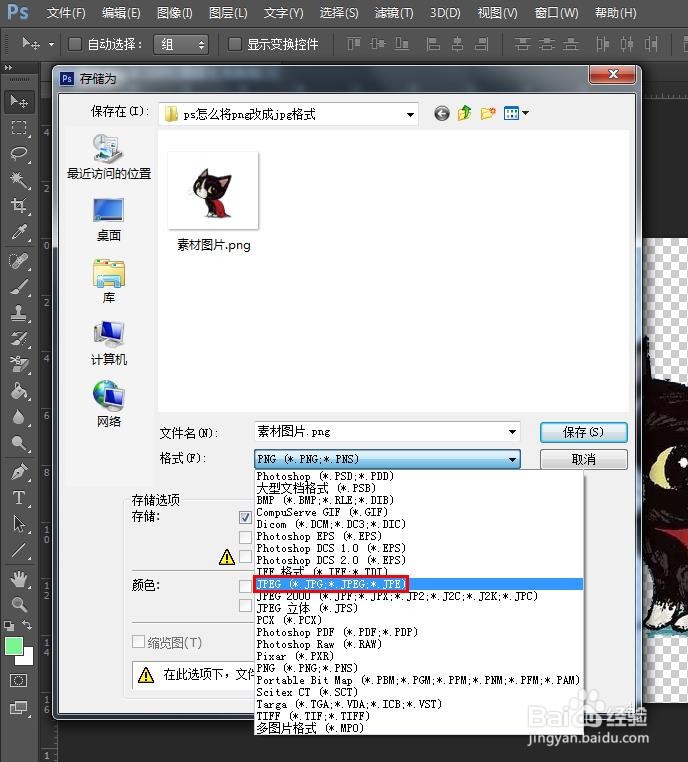
Task: Open Move tool preset picker arrow
Action: point(51,45)
